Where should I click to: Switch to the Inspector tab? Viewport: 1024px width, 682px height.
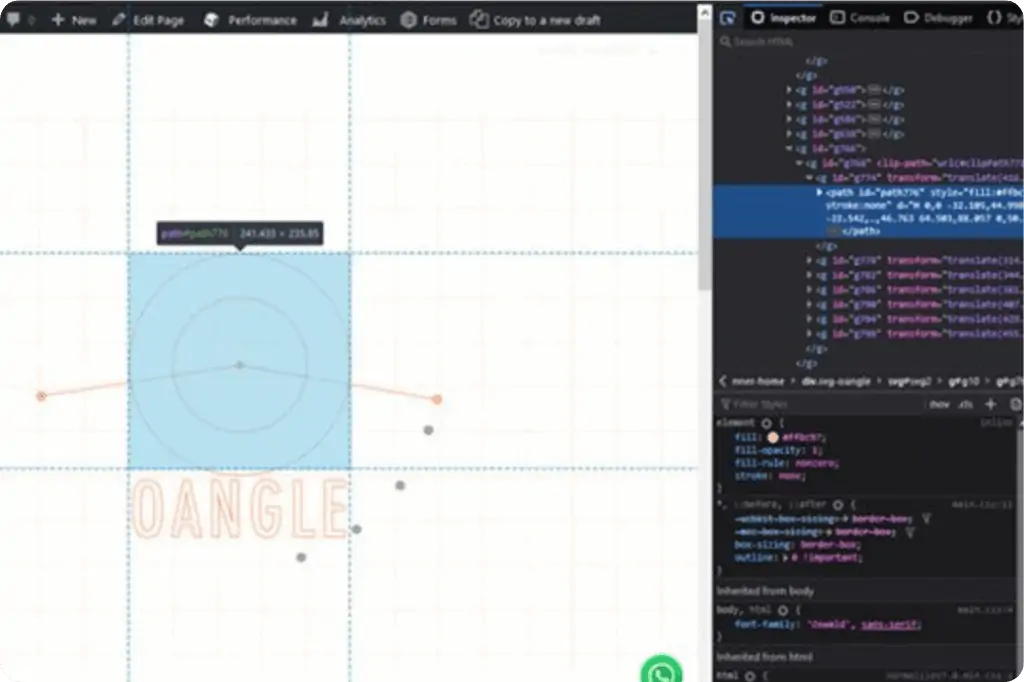pyautogui.click(x=783, y=18)
